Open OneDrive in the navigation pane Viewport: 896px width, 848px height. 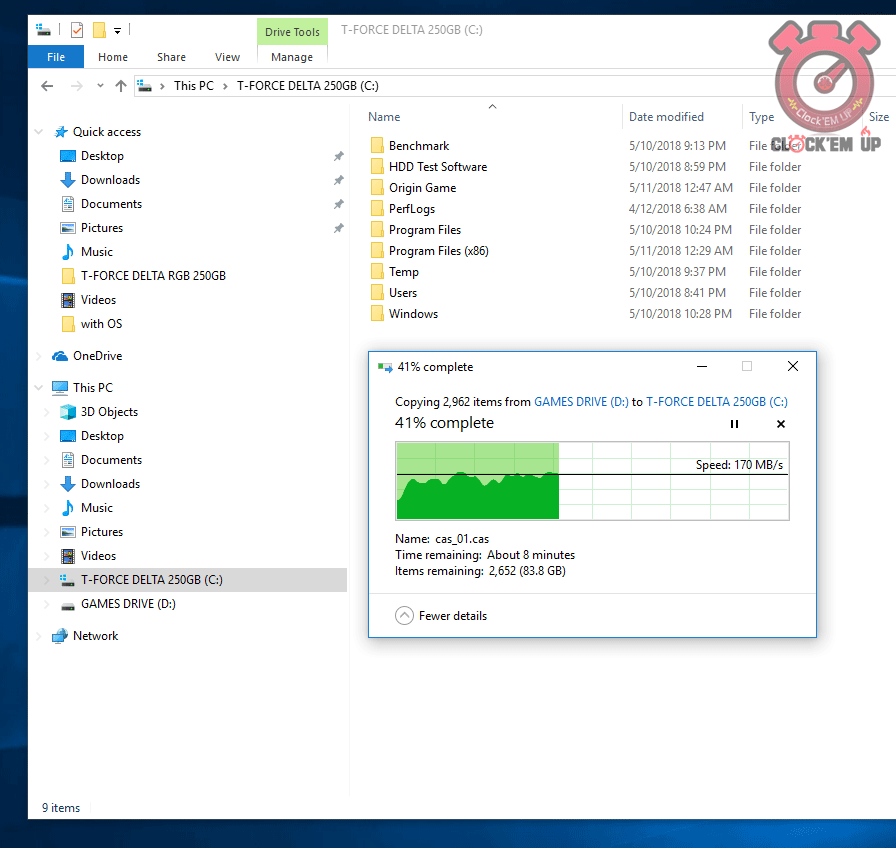[x=97, y=356]
